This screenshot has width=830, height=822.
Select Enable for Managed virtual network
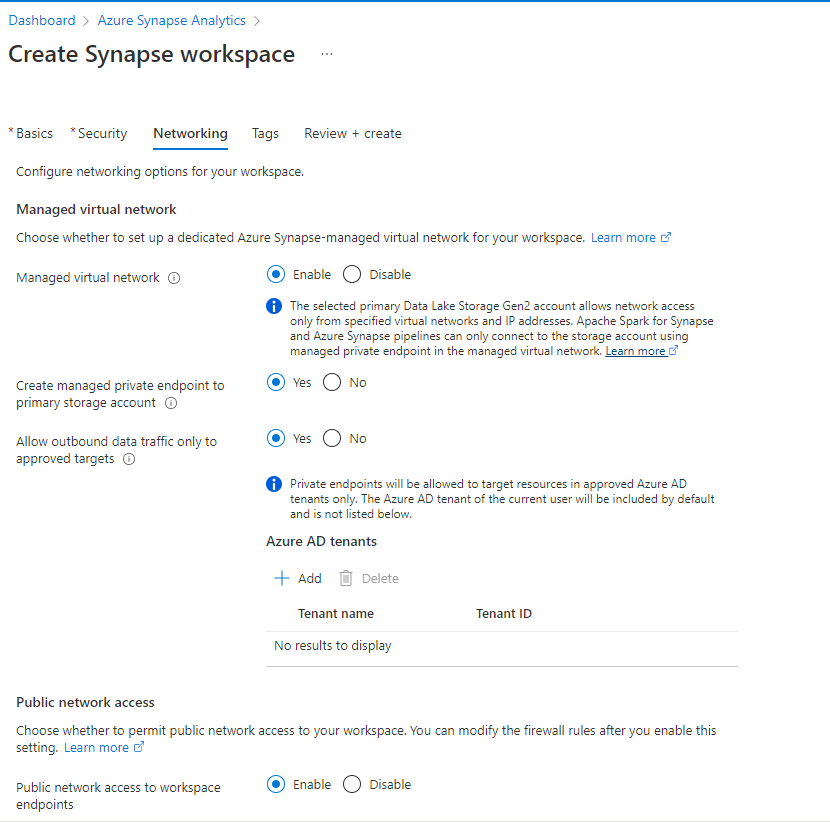pos(276,275)
